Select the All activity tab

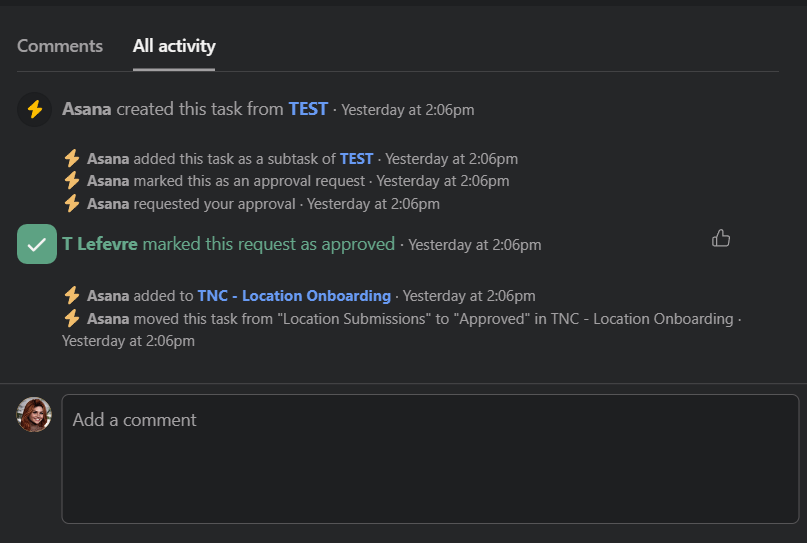(174, 46)
